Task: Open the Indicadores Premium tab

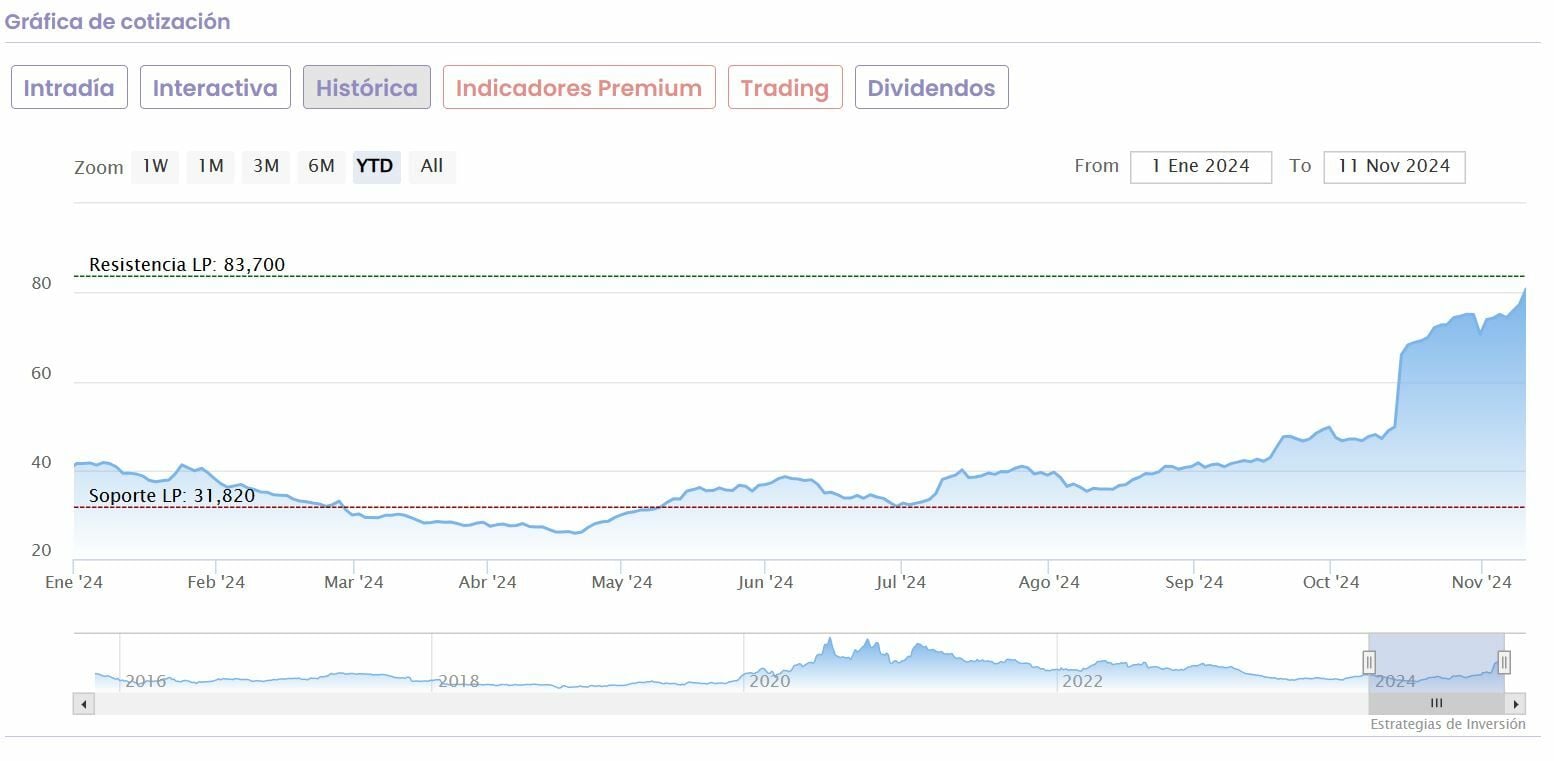Action: click(579, 87)
